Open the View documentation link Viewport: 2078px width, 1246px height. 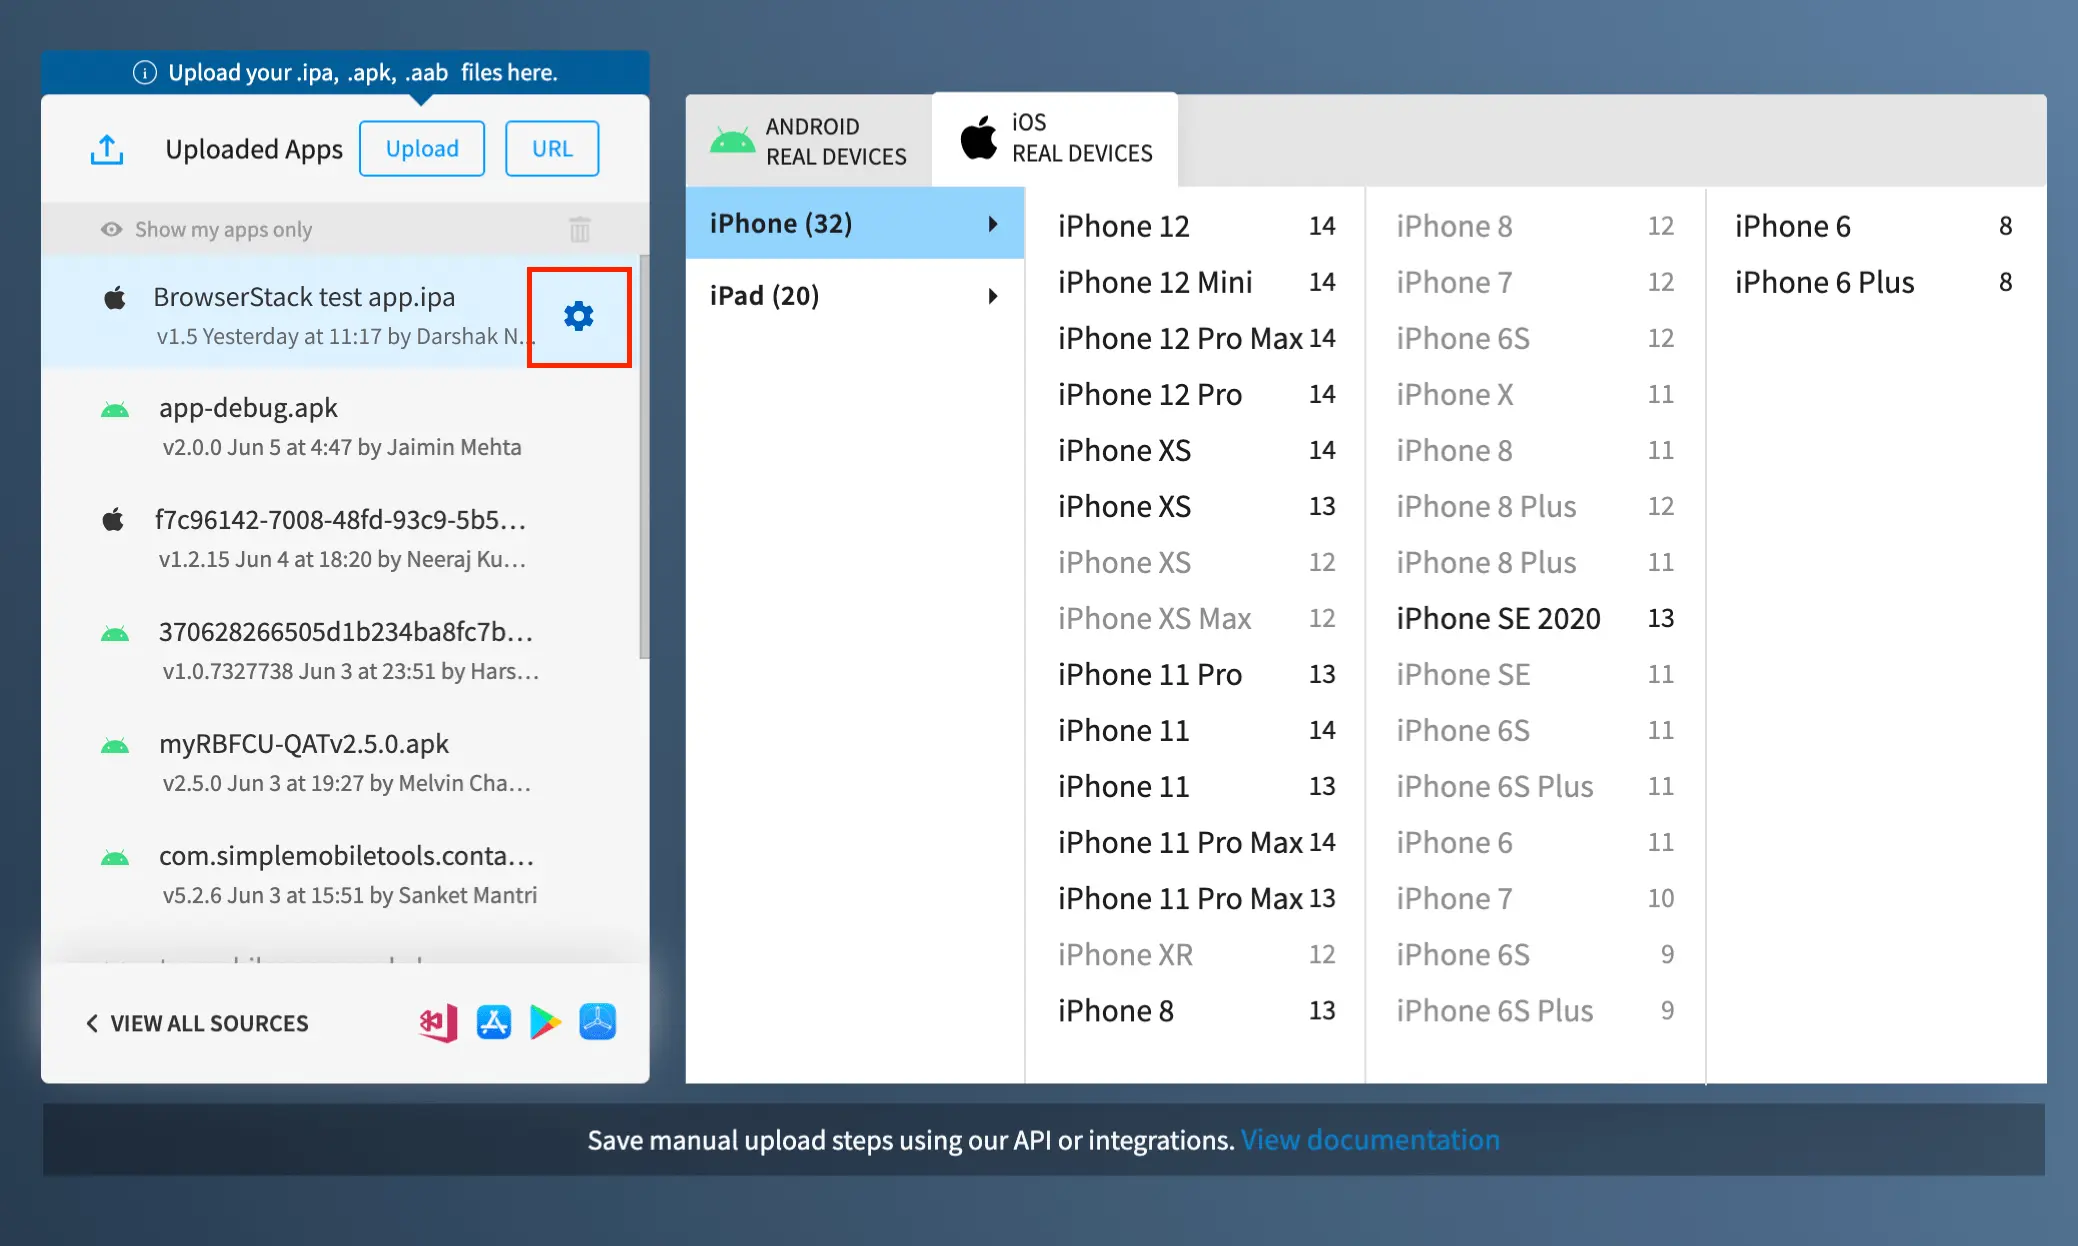[x=1369, y=1140]
